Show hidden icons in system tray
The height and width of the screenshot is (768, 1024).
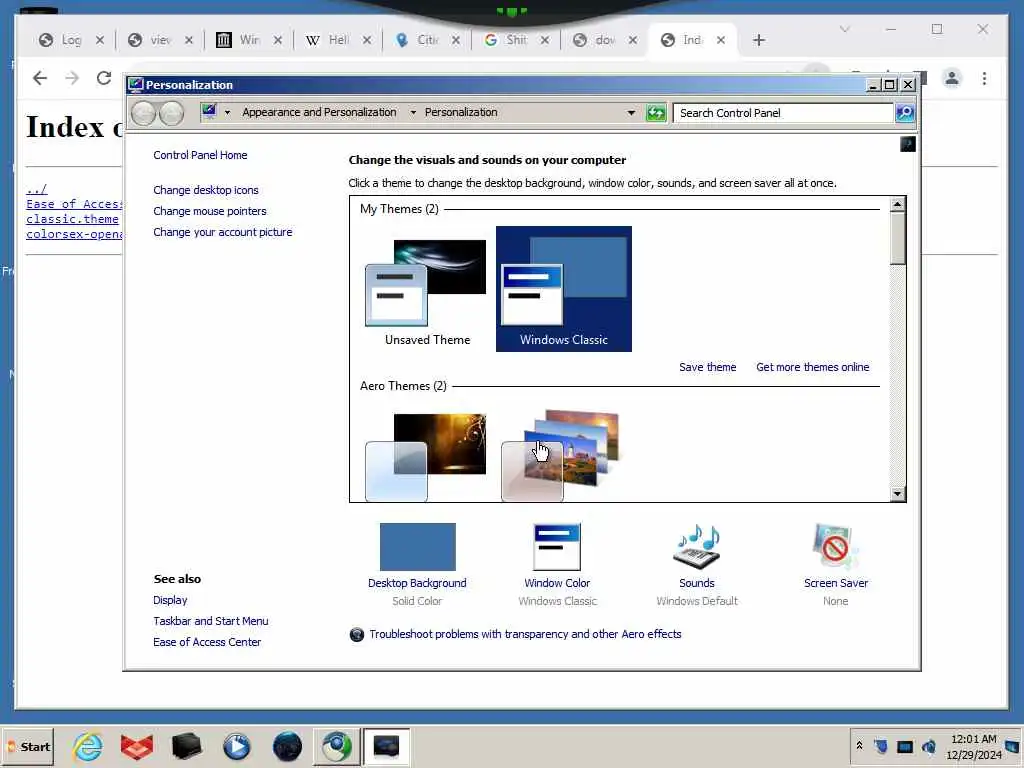859,746
